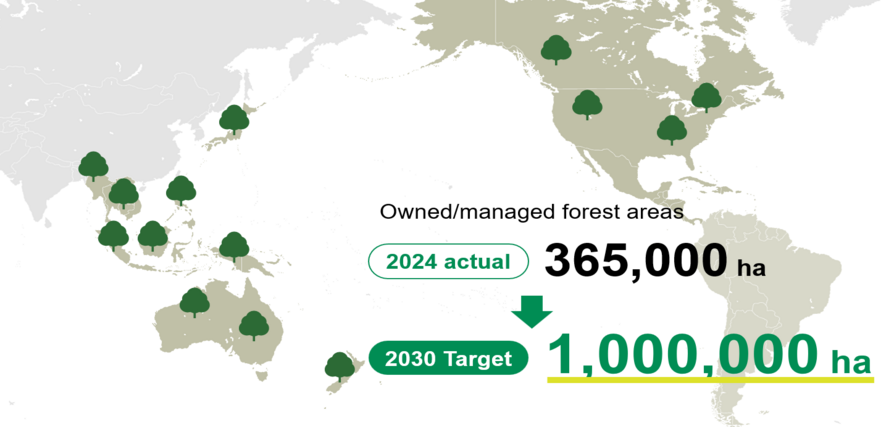Select the tree icon in the western United States
This screenshot has width=894, height=427.
tap(587, 104)
